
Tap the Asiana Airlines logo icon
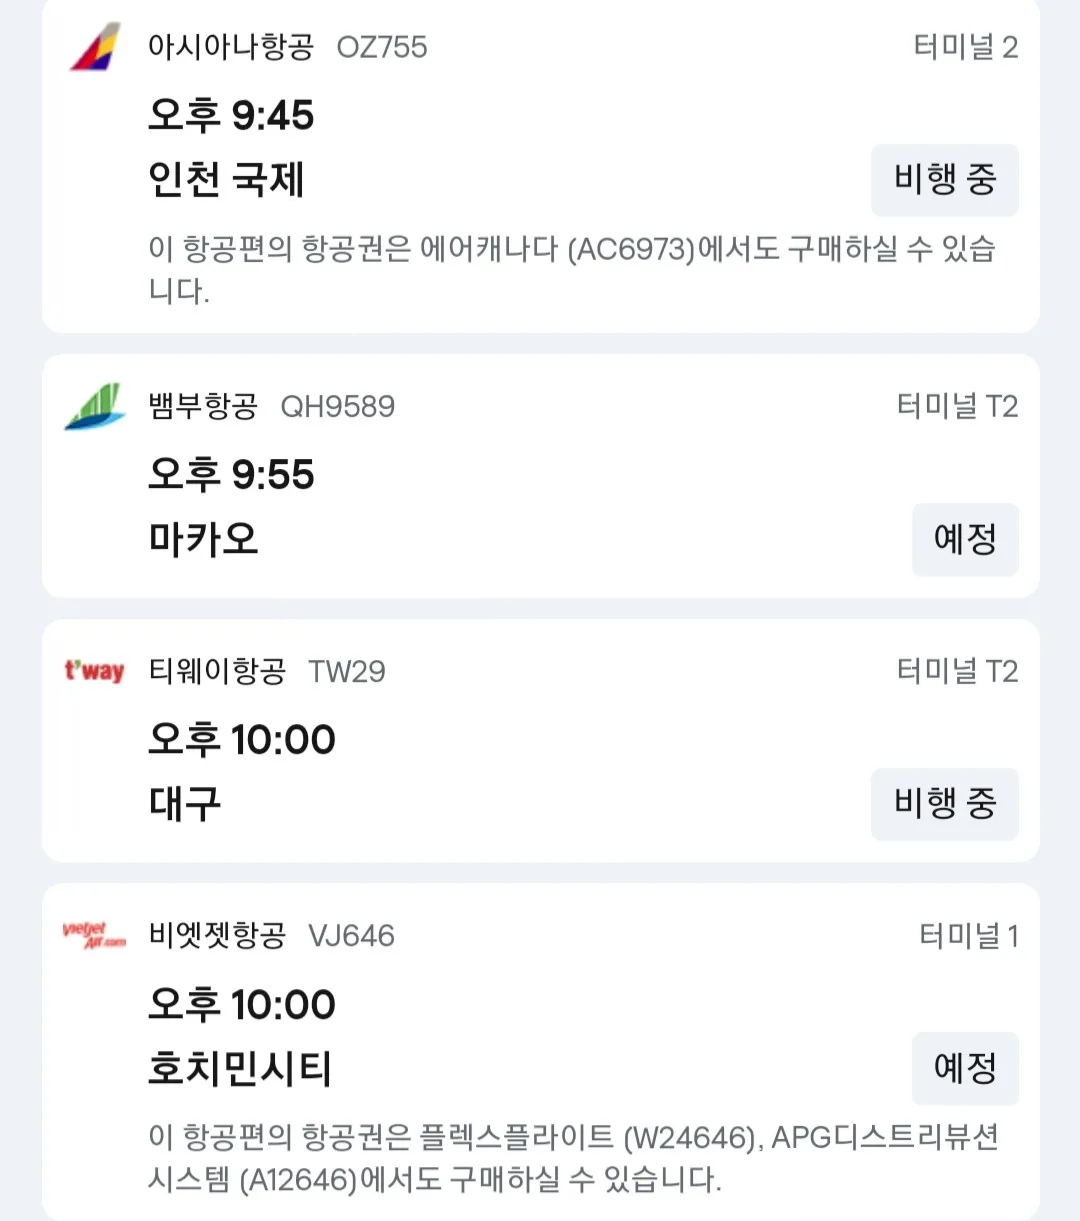coord(95,47)
